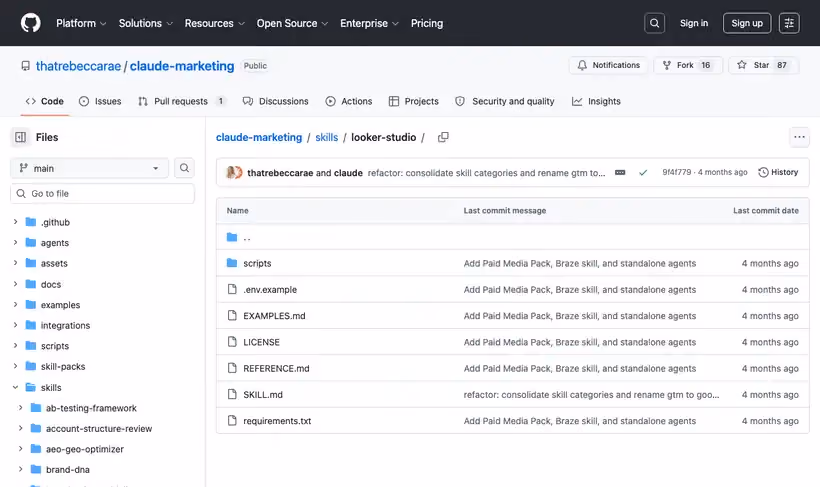Collapse the skills folder in the tree
The height and width of the screenshot is (487, 820).
15,387
